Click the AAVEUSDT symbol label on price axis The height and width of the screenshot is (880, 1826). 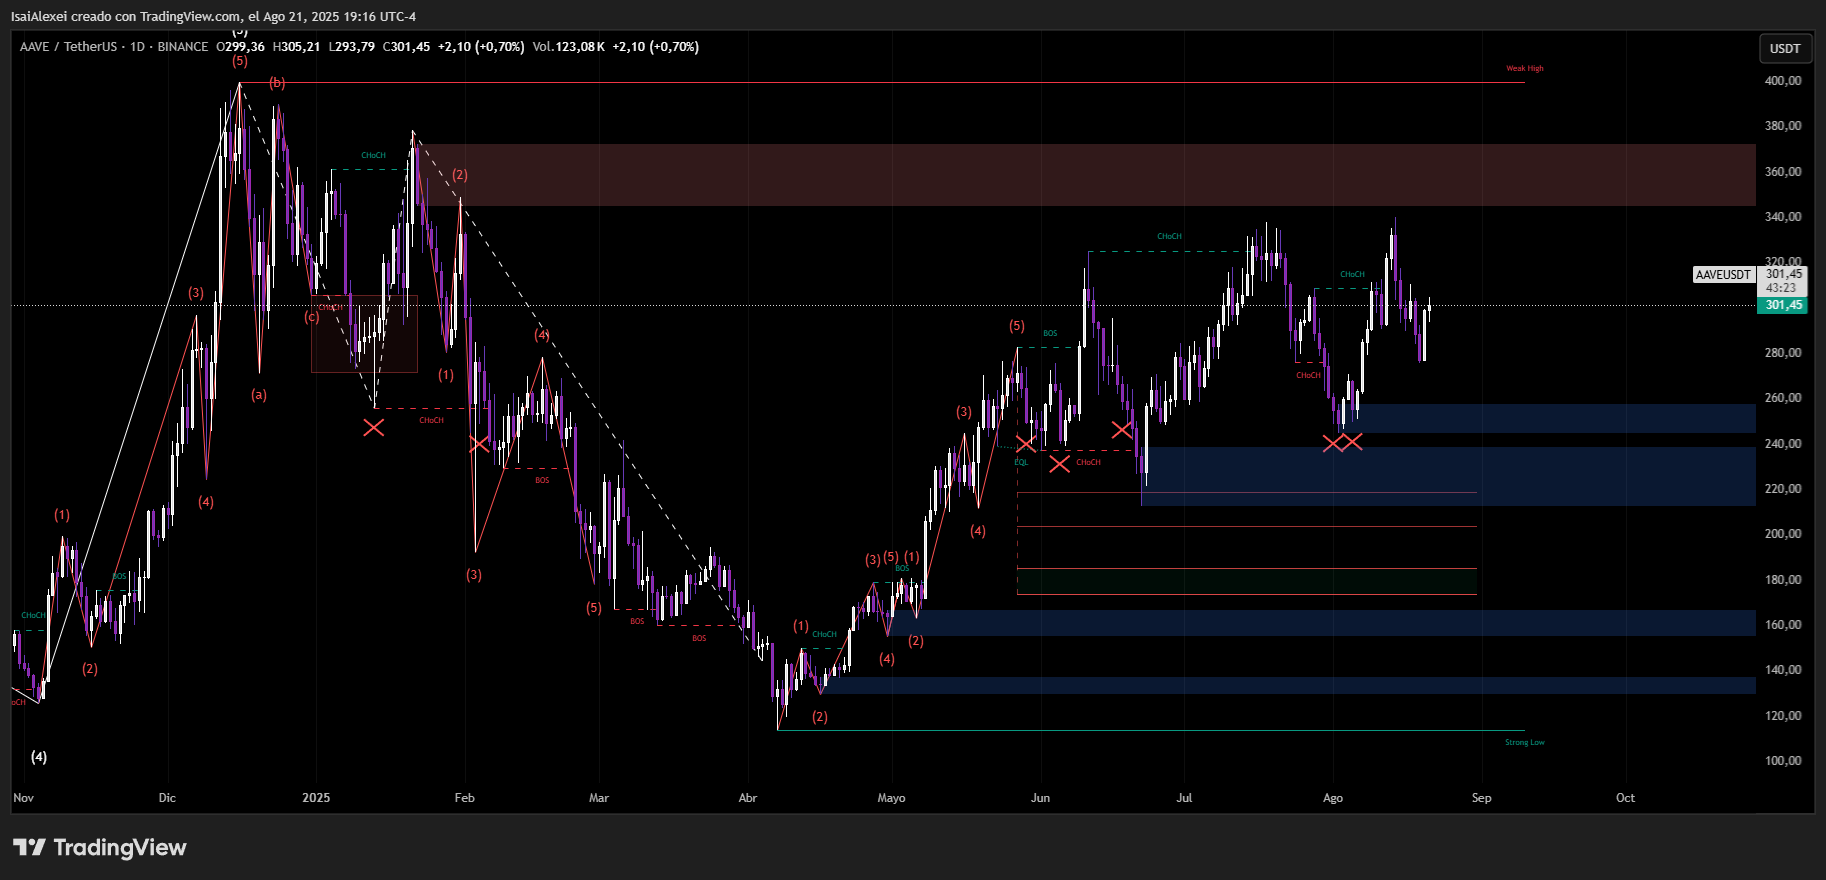point(1723,275)
